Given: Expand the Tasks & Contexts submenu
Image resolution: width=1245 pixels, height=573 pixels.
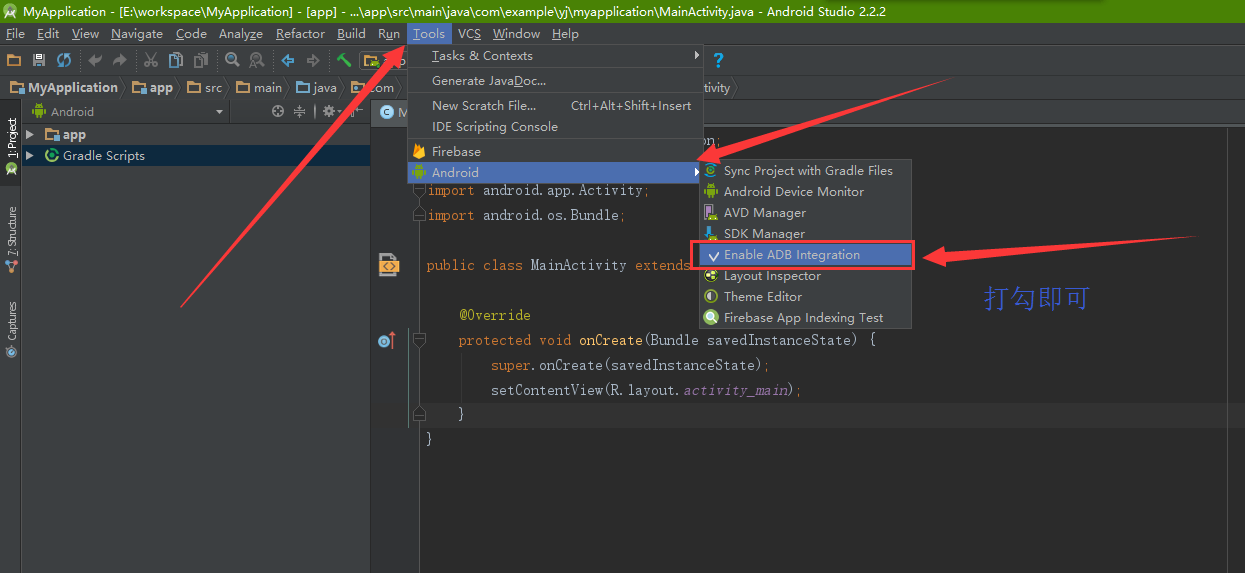Looking at the screenshot, I should coord(556,56).
